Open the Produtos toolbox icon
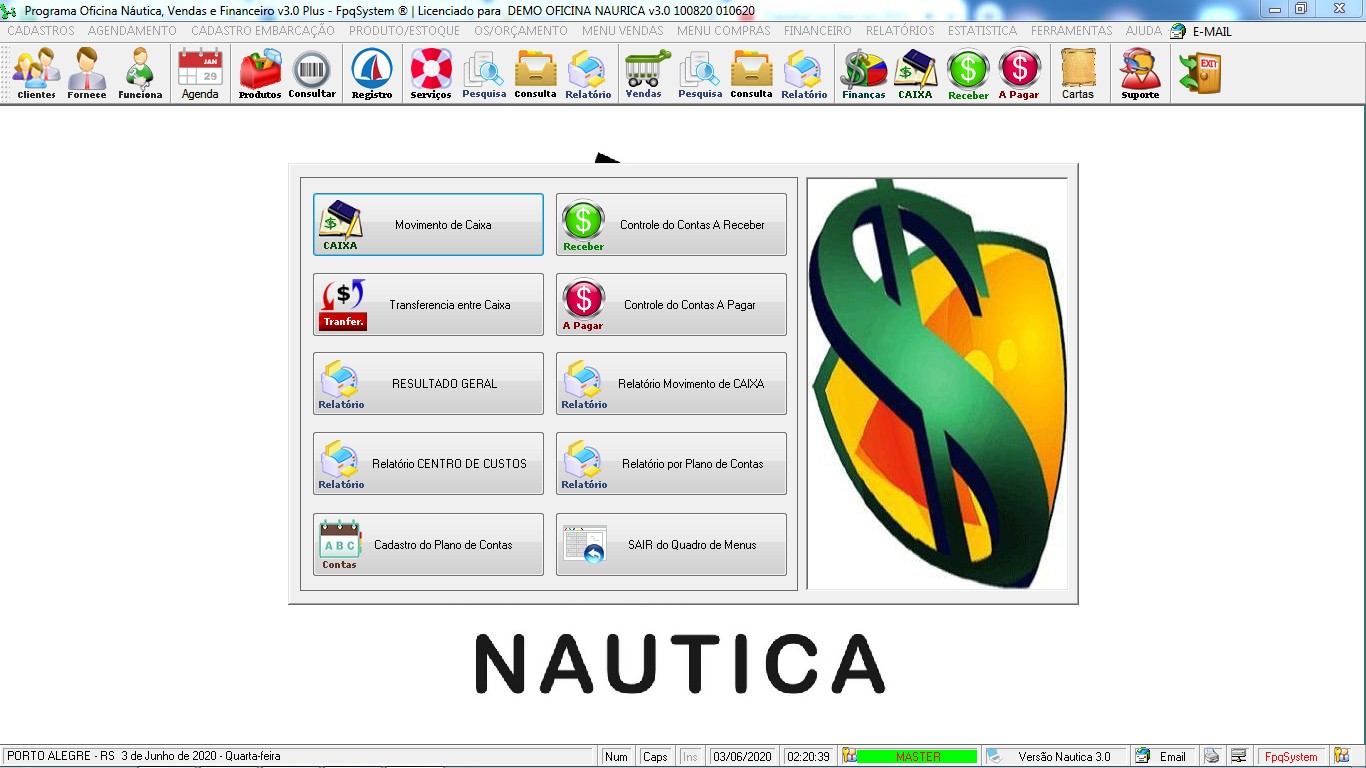This screenshot has height=768, width=1366. (260, 74)
